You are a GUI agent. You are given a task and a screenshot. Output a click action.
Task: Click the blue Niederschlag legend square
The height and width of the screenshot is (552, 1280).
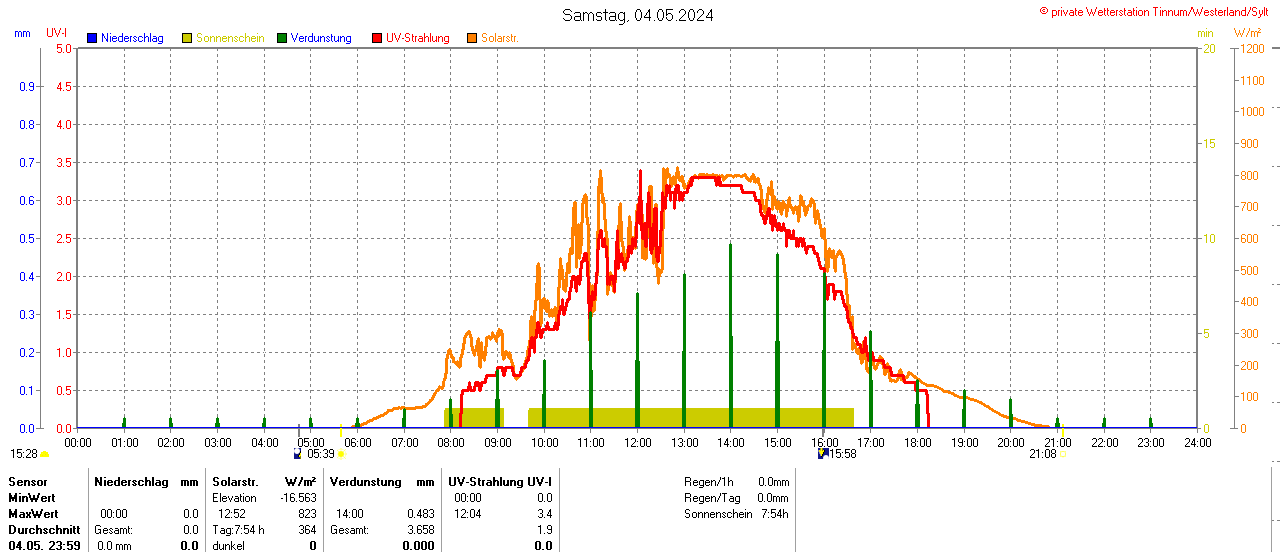(x=93, y=38)
